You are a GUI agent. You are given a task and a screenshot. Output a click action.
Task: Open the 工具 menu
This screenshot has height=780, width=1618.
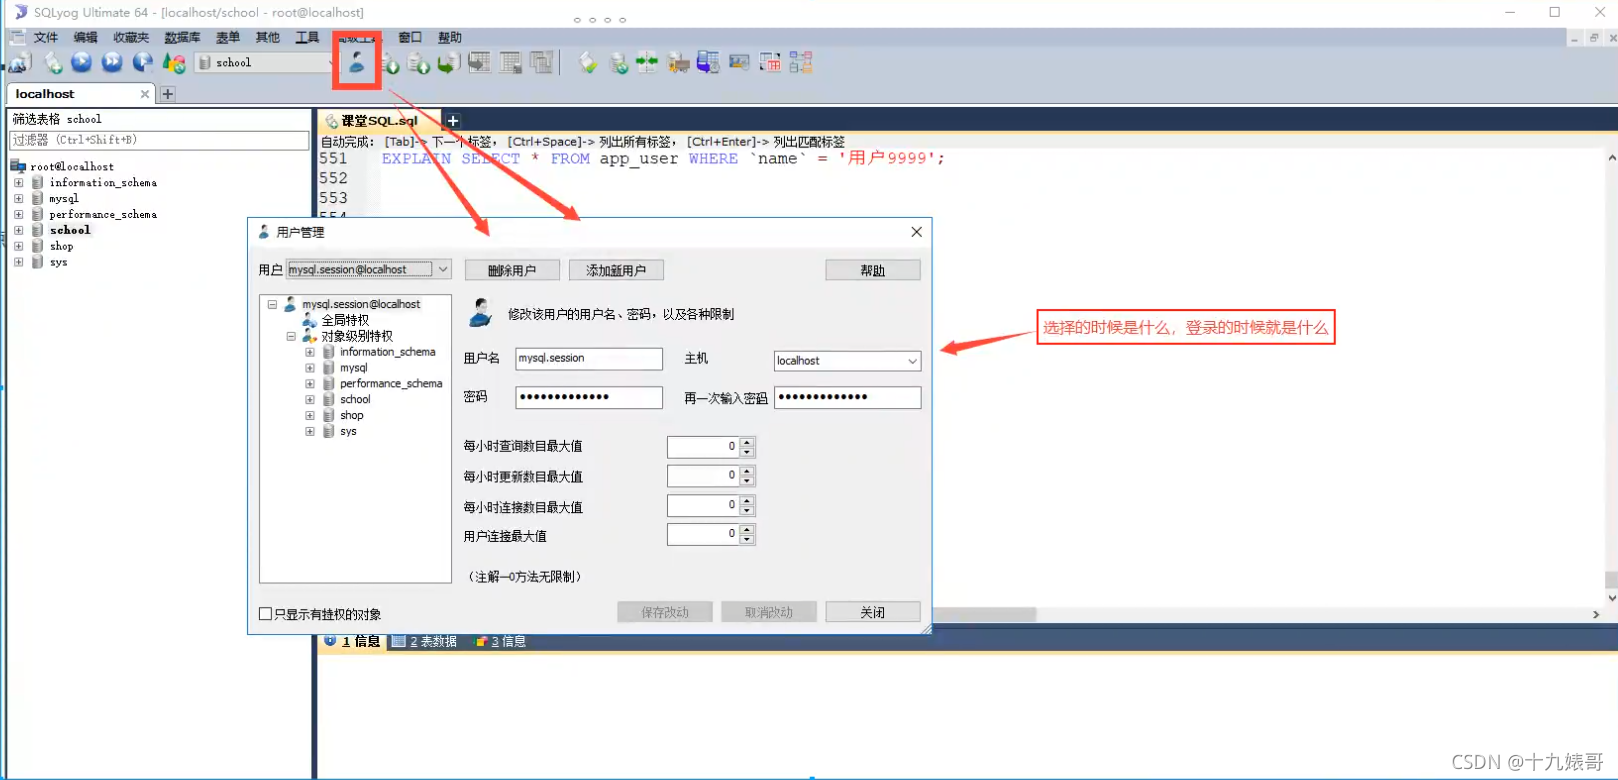(x=307, y=37)
